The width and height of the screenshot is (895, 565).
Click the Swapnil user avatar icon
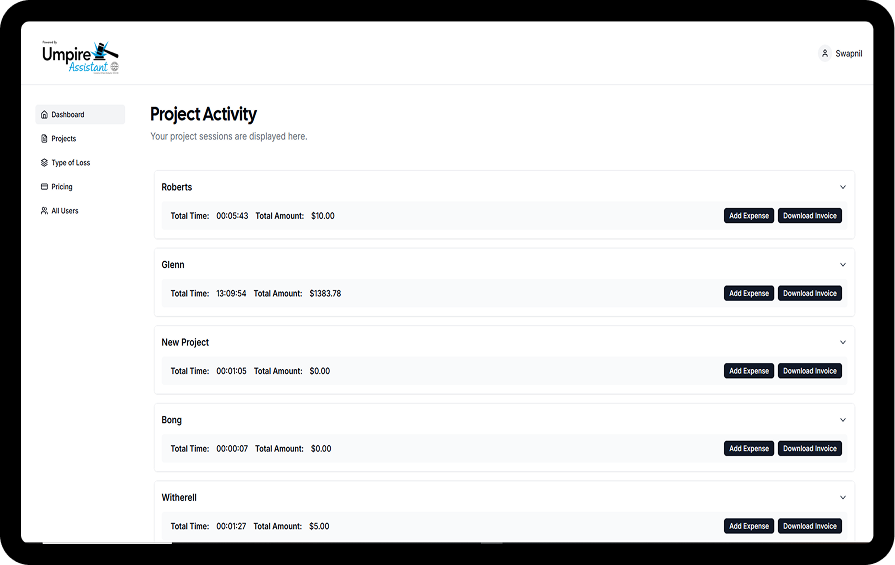click(825, 53)
